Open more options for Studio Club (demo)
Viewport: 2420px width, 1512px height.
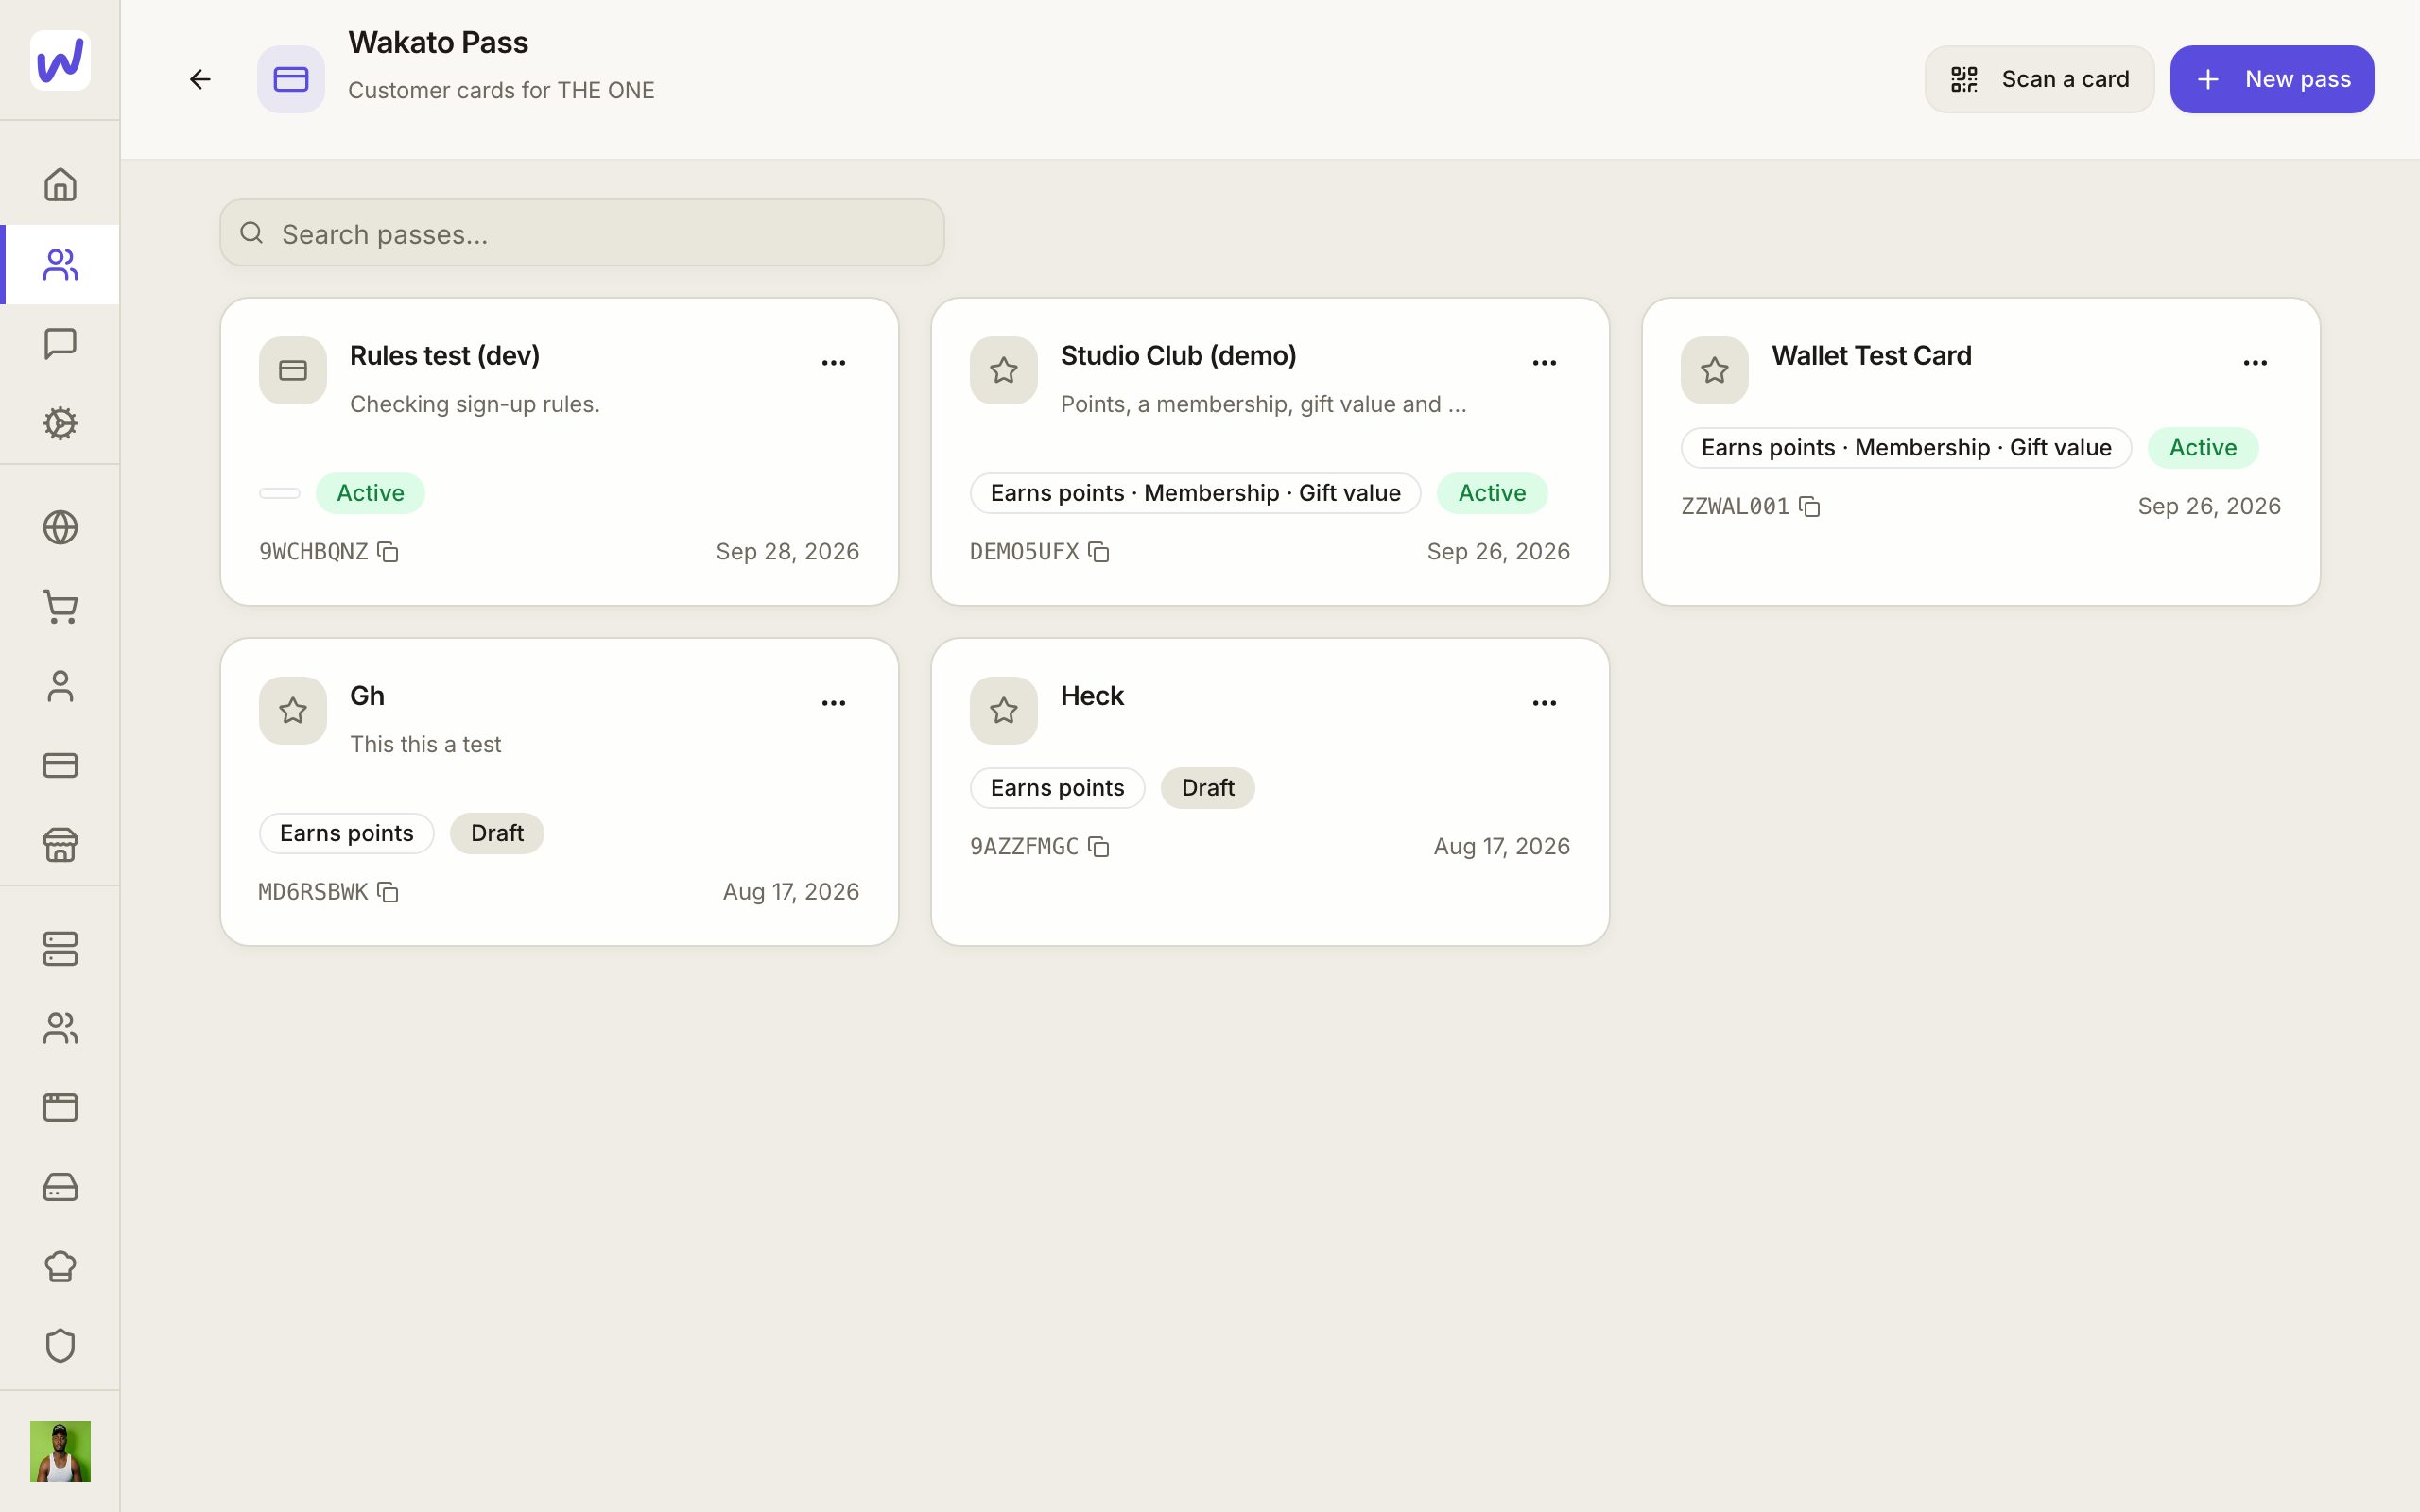pyautogui.click(x=1544, y=363)
